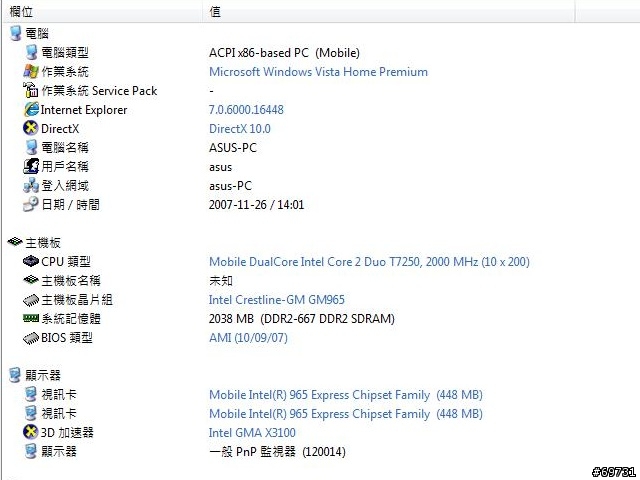The height and width of the screenshot is (480, 640).
Task: Click the 登入網域 network icon
Action: tap(31, 186)
